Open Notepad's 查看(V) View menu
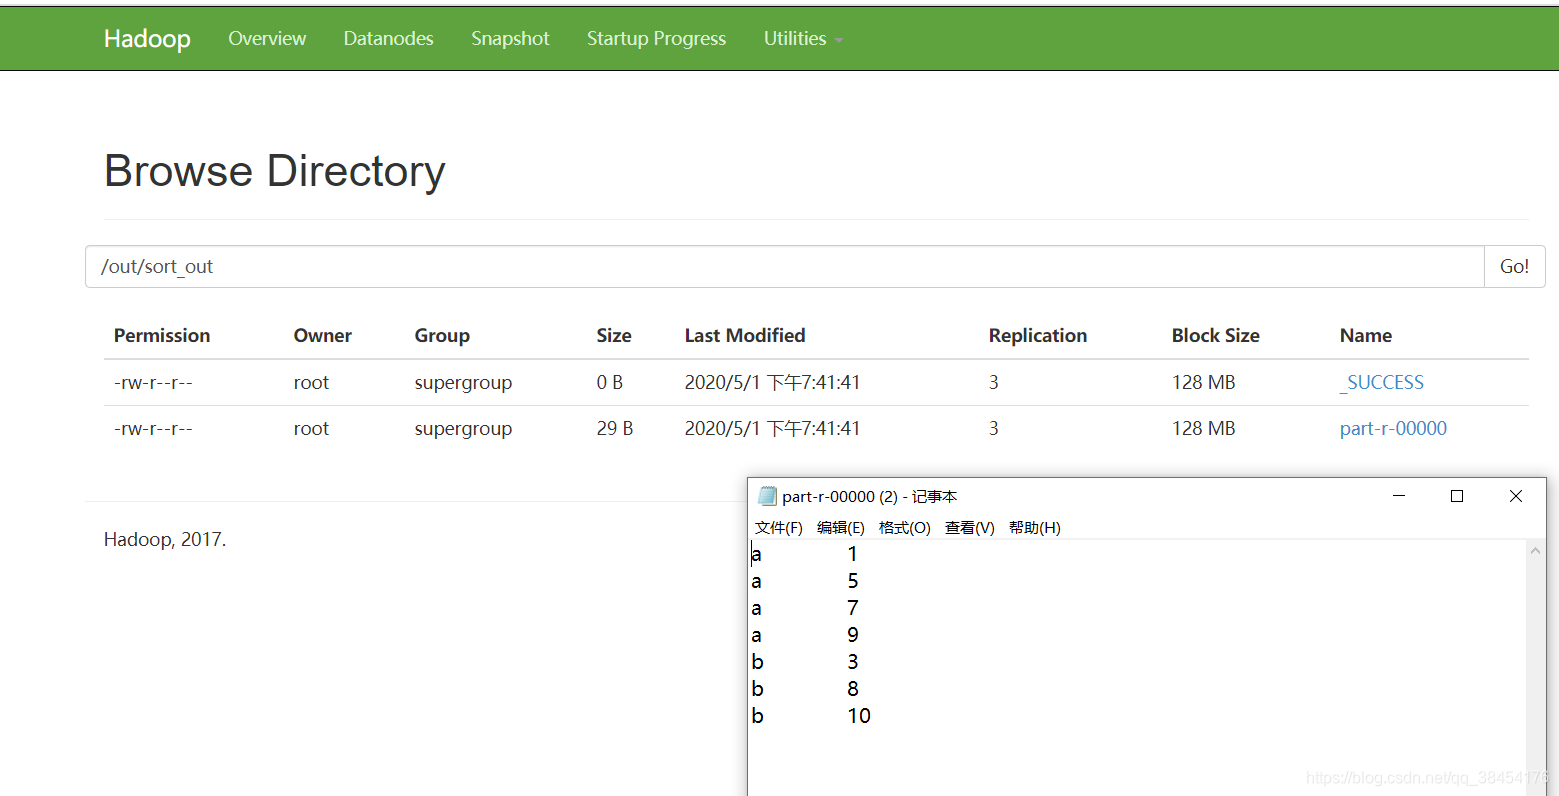Viewport: 1559px width, 796px height. point(970,528)
